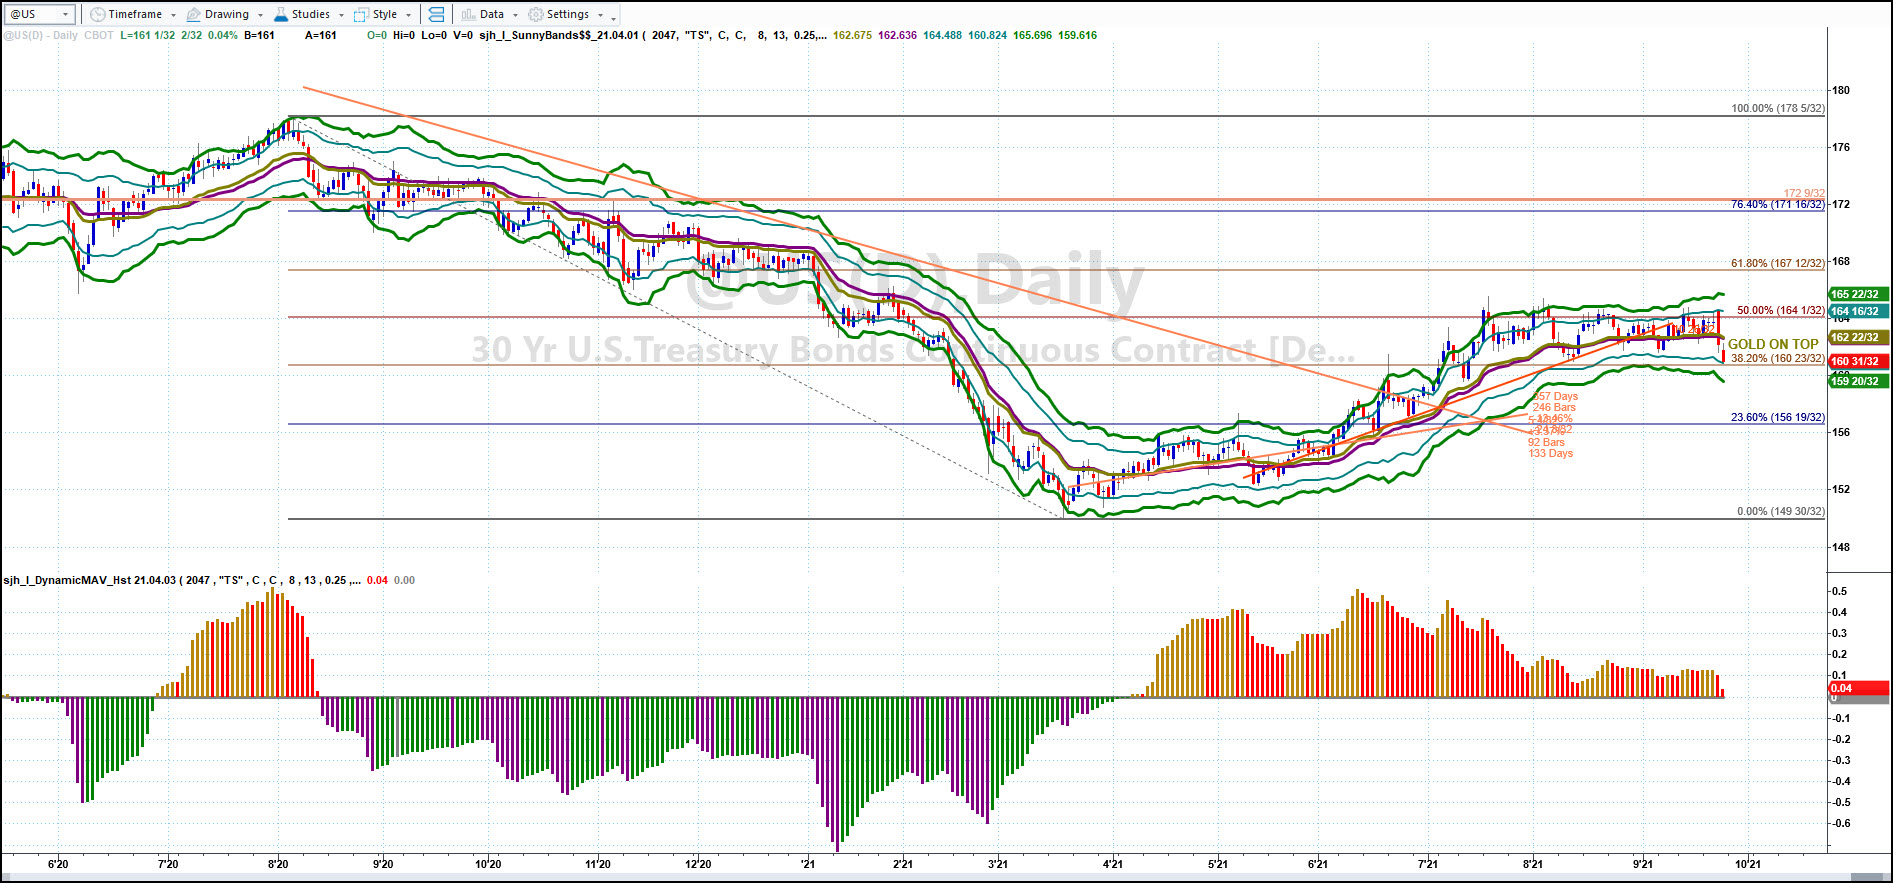This screenshot has width=1893, height=883.
Task: Select the 23.60% (156 19/32) retracement label
Action: [1778, 417]
